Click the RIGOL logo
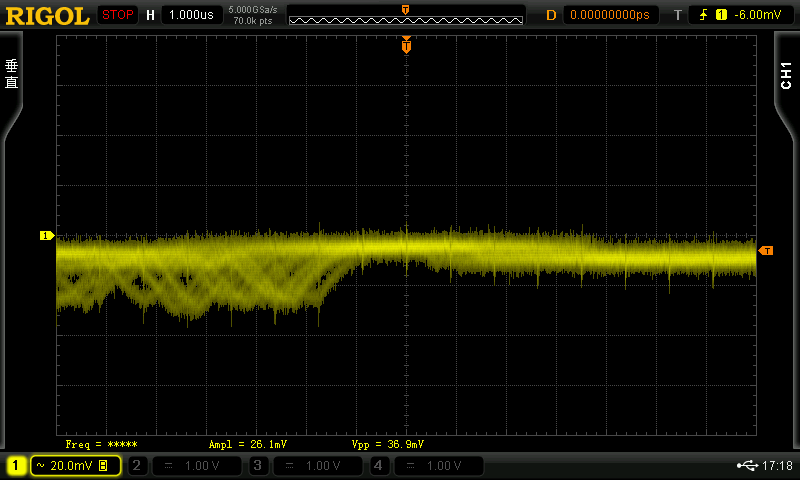The image size is (800, 480). (x=47, y=16)
